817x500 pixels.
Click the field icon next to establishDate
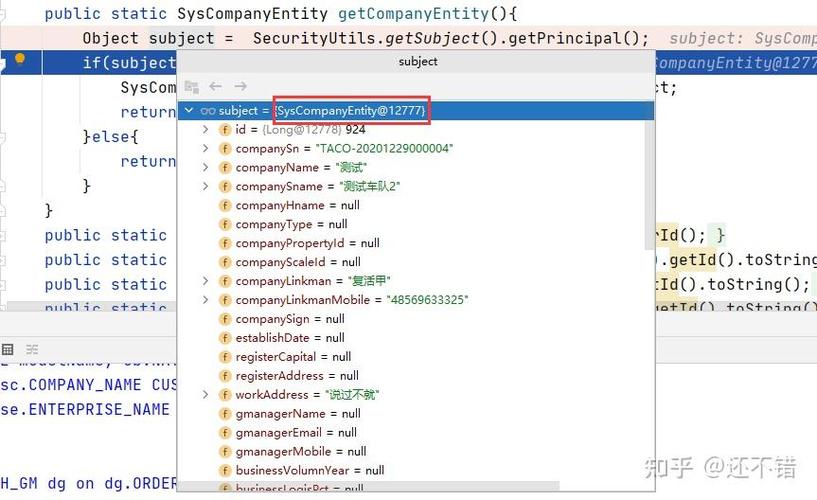point(225,338)
